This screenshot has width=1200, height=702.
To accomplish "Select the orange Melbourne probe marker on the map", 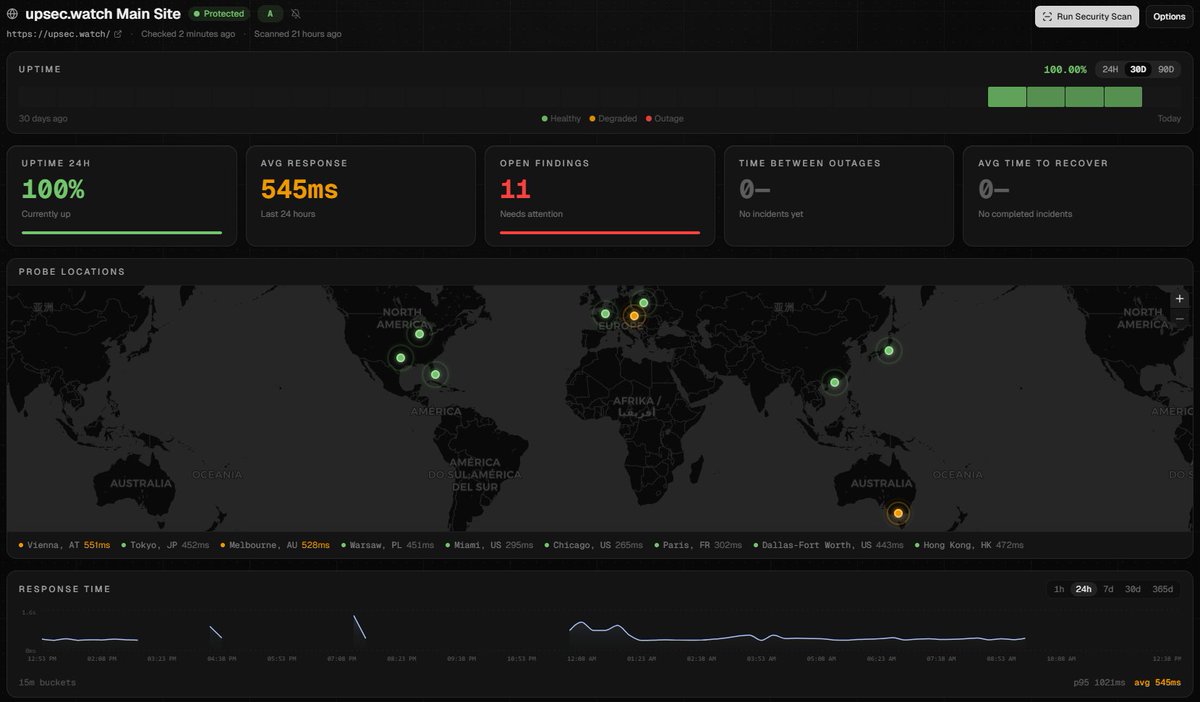I will pyautogui.click(x=898, y=513).
